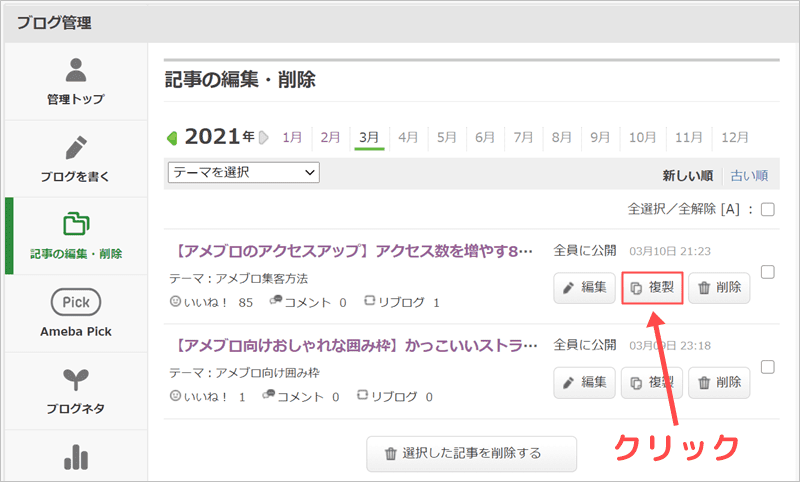Open 管理トップ in the sidebar
800x482 pixels.
pyautogui.click(x=76, y=82)
